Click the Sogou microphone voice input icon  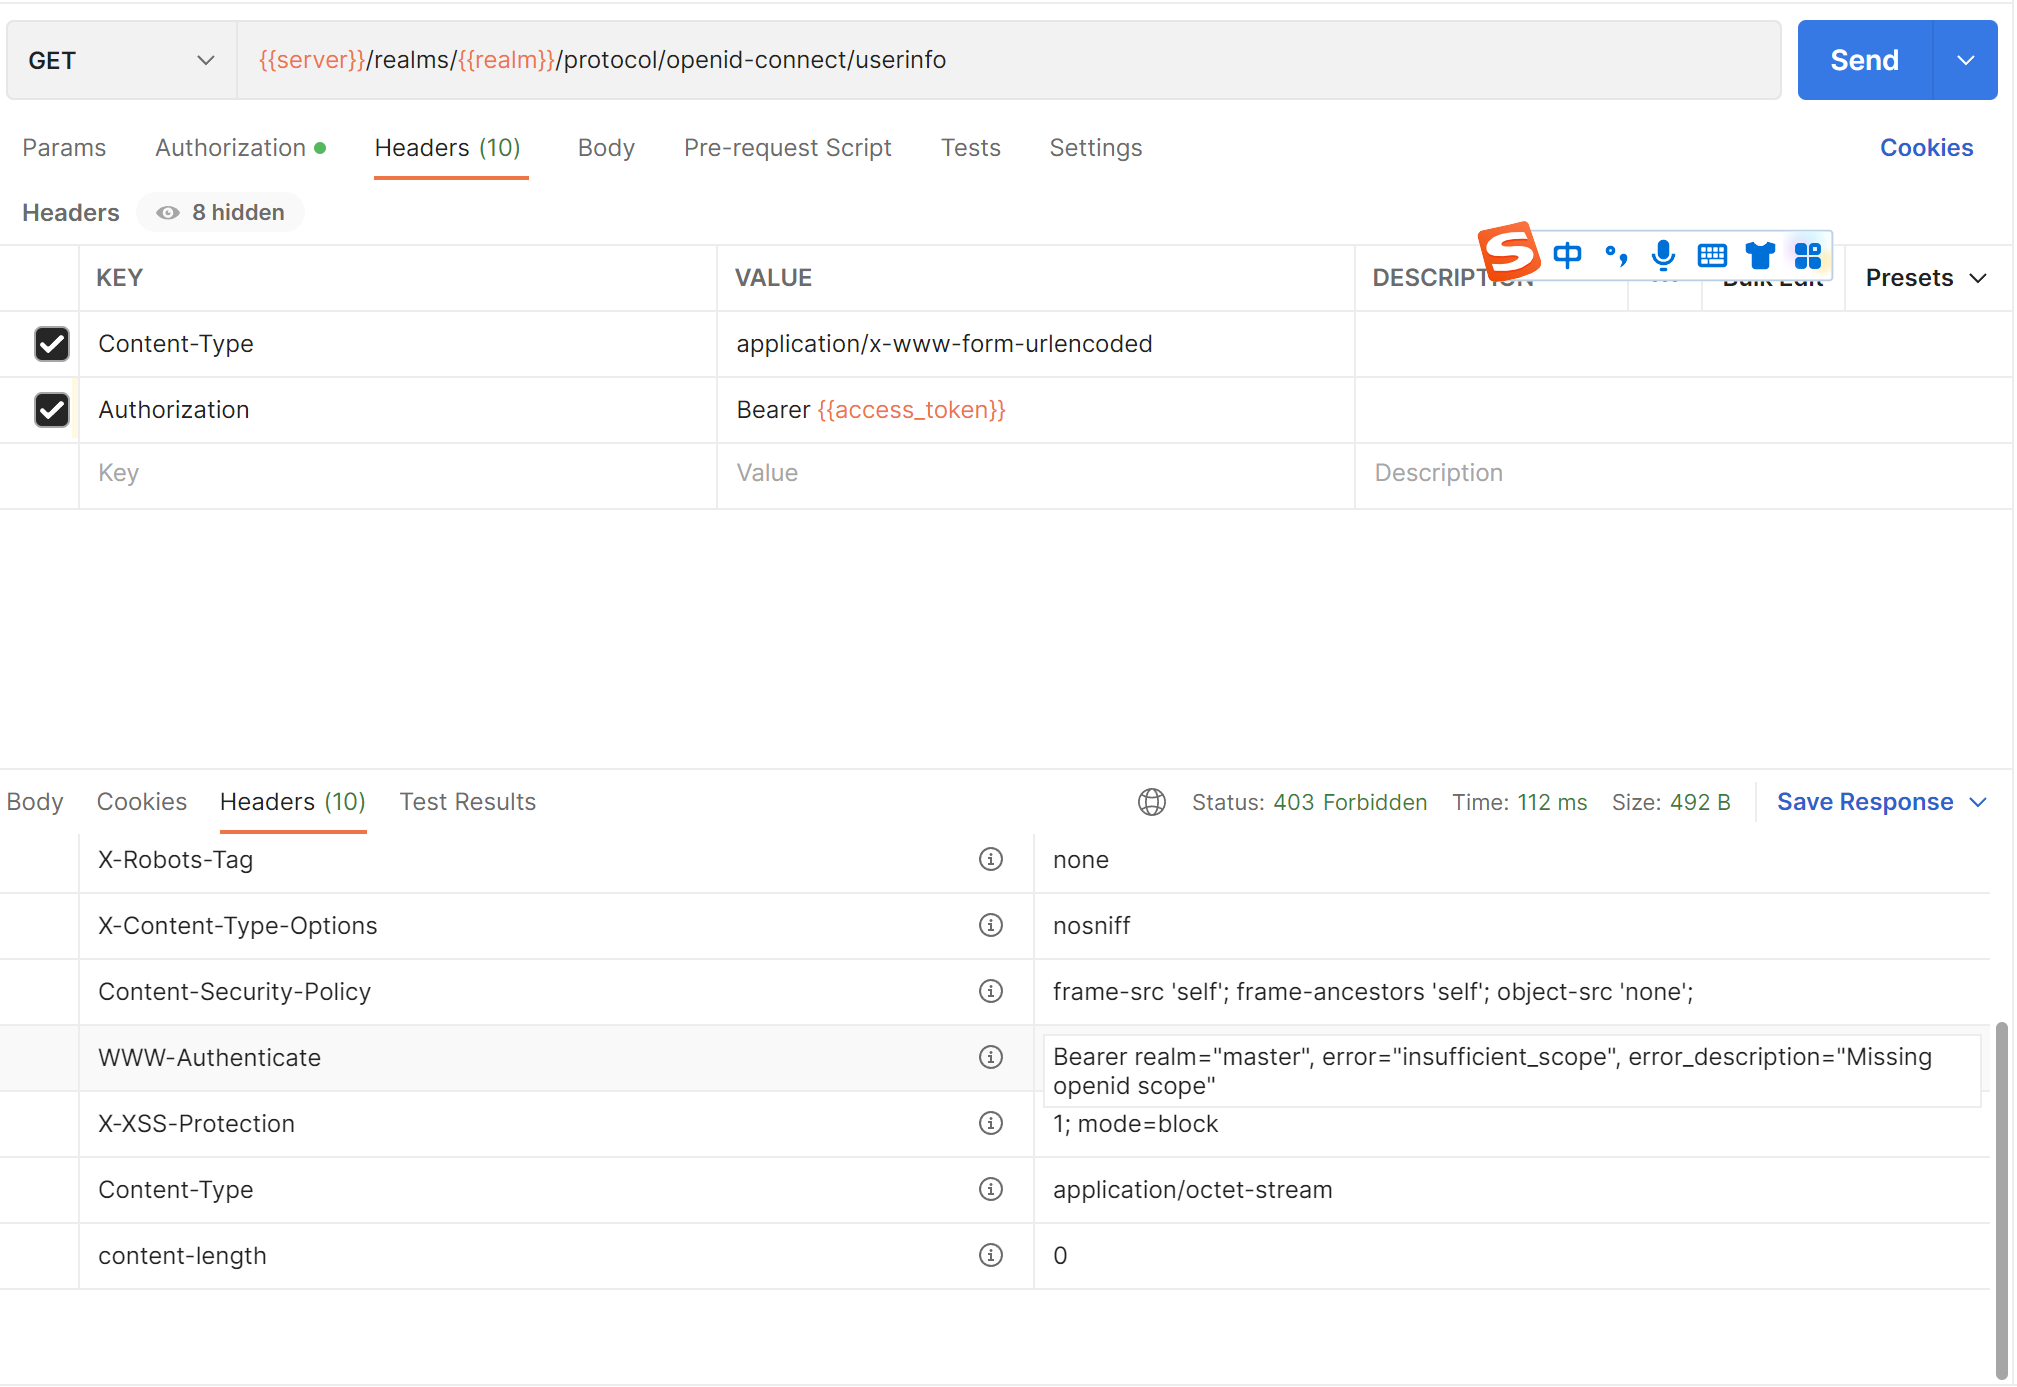1663,255
